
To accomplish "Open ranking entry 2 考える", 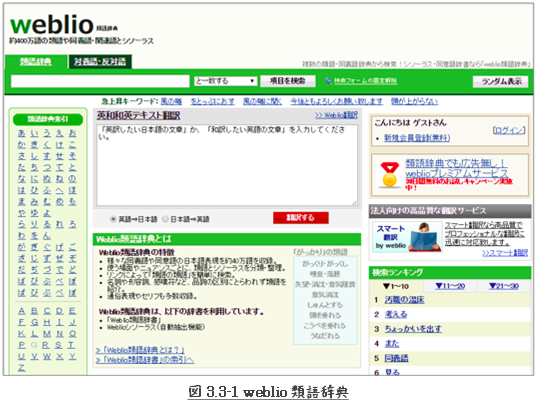I will (x=396, y=314).
